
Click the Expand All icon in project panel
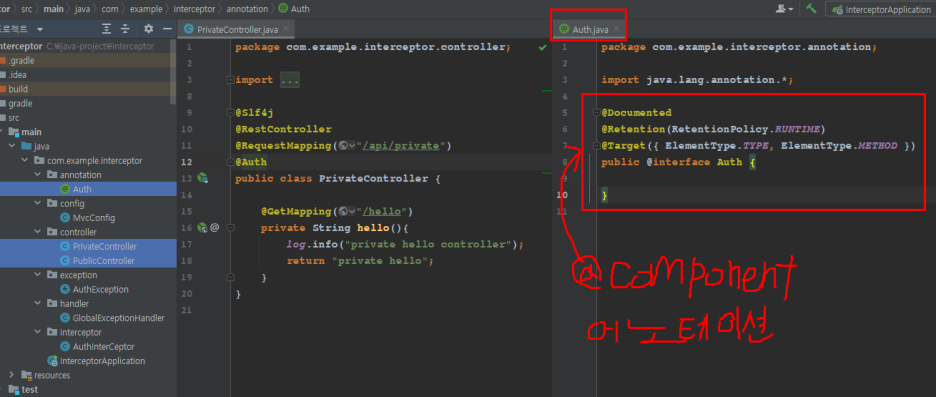[x=106, y=29]
